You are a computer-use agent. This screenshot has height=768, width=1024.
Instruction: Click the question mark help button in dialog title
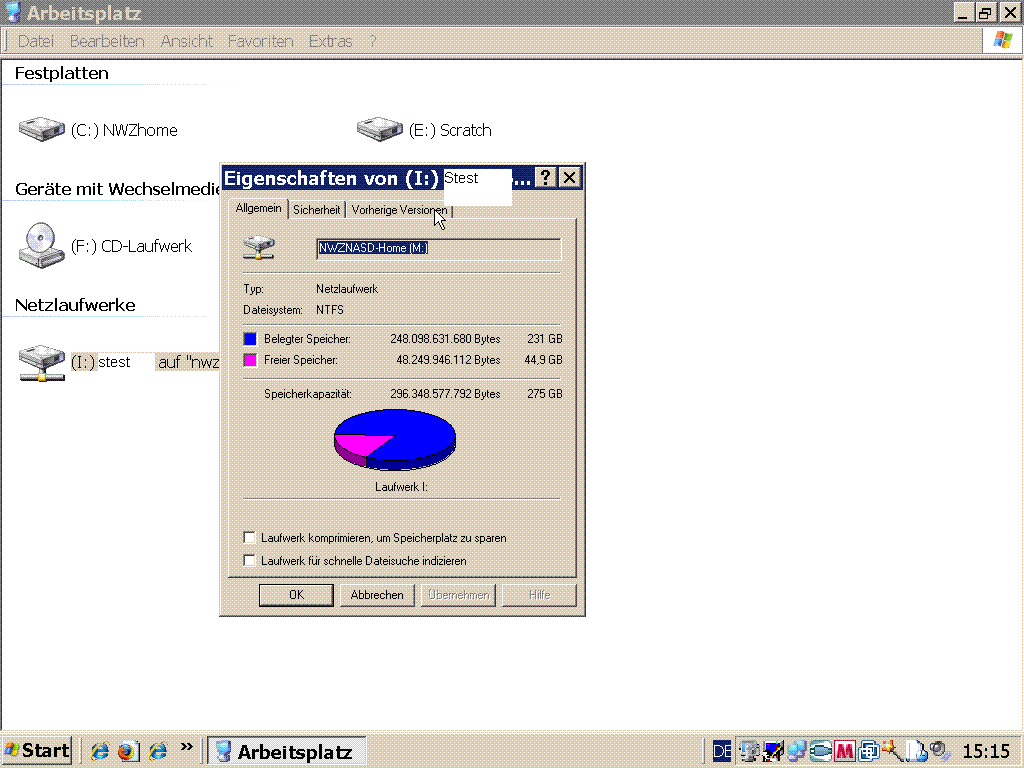(545, 178)
